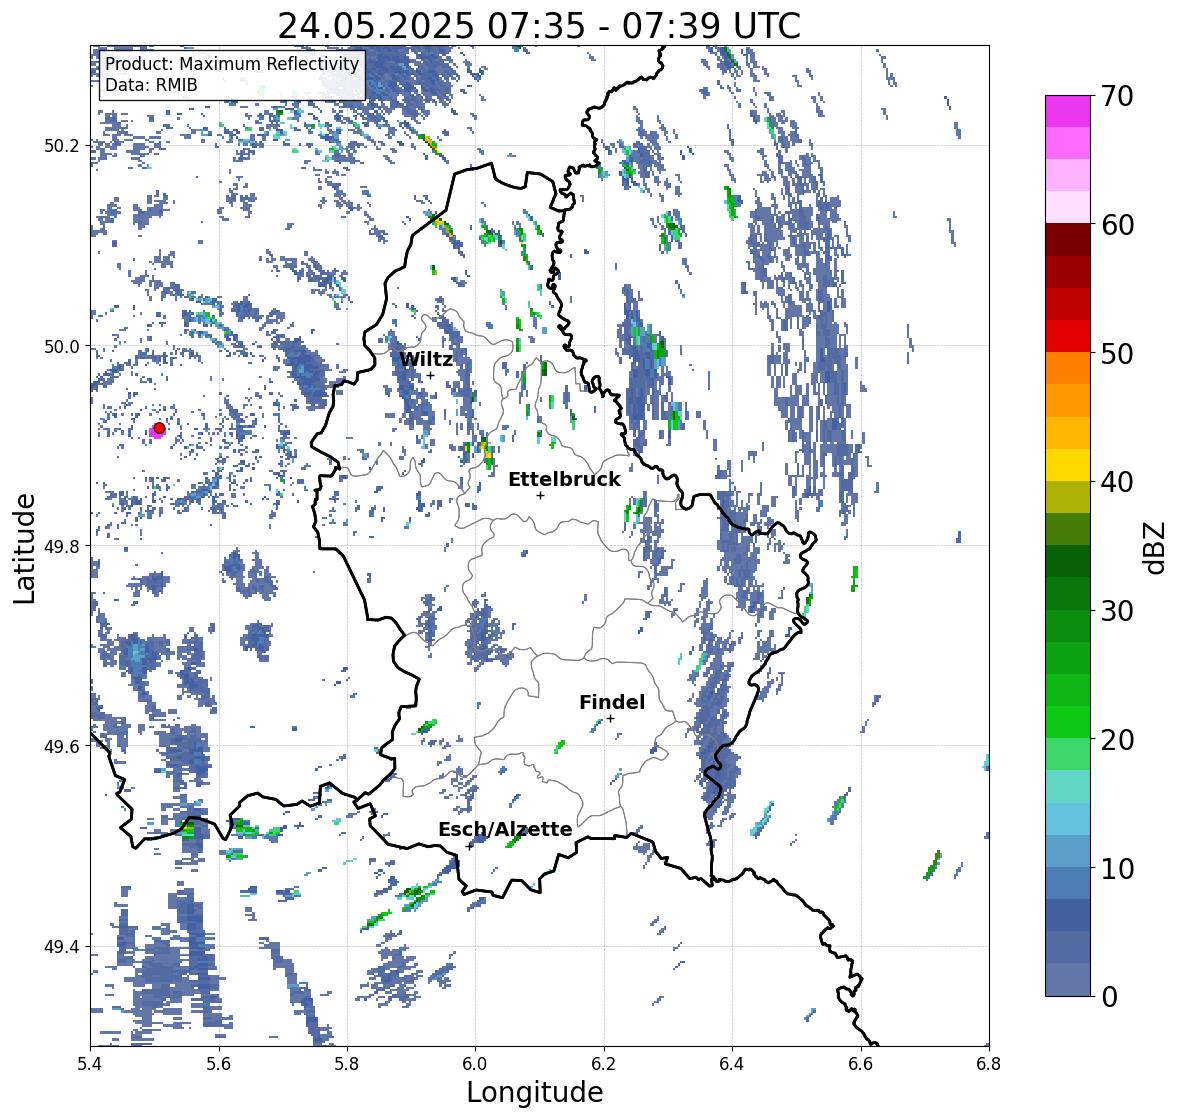The width and height of the screenshot is (1179, 1117).
Task: Click the cross marker below Findel
Action: pos(611,719)
